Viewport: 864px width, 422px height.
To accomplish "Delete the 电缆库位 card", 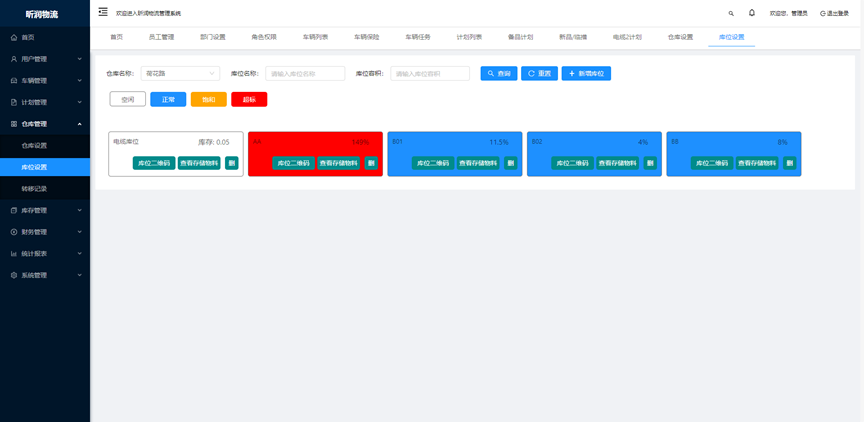I will point(231,163).
